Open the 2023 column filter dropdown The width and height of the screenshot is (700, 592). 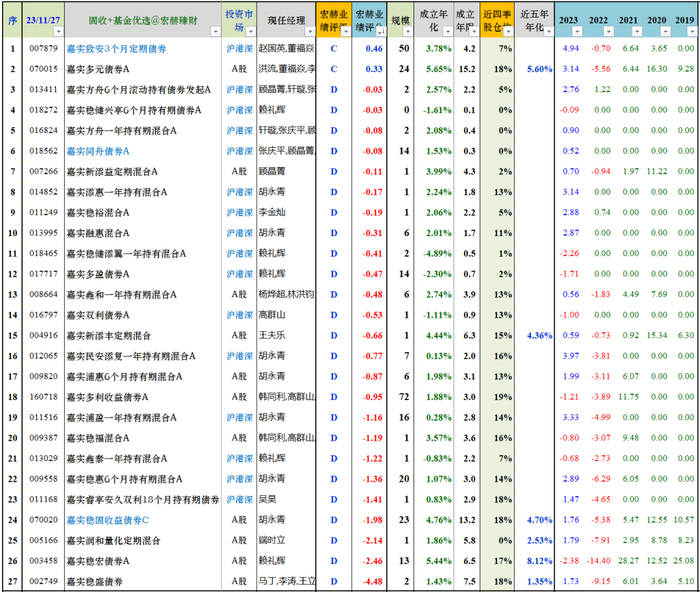pos(577,31)
